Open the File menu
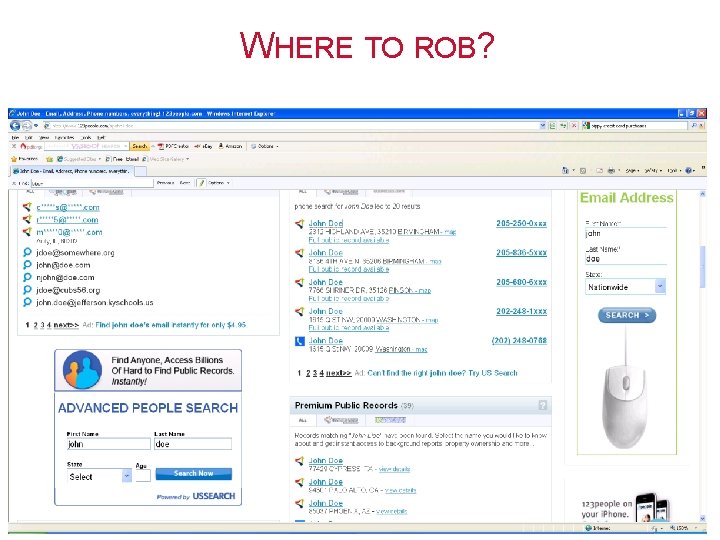 [15, 137]
